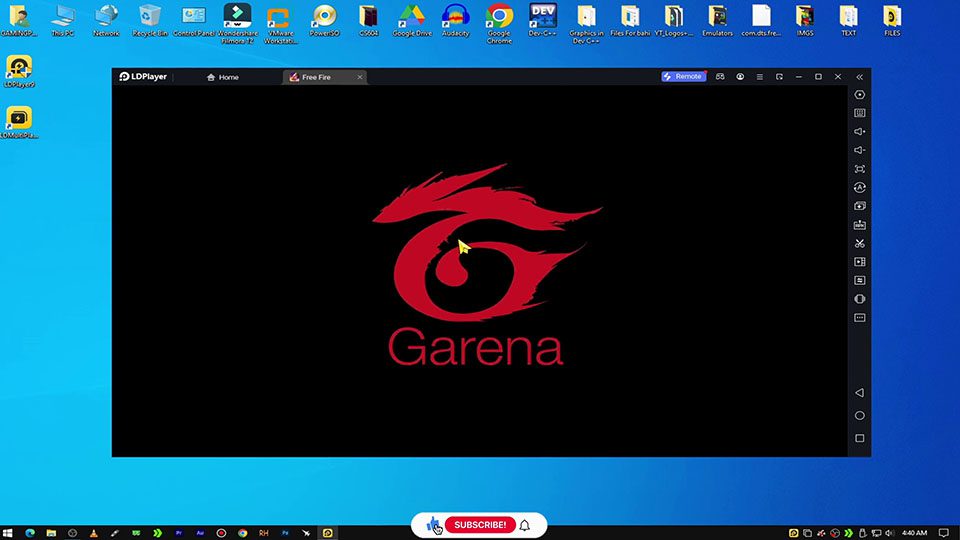The width and height of the screenshot is (960, 540).
Task: Click the speaker volume icon in system tray
Action: click(890, 533)
